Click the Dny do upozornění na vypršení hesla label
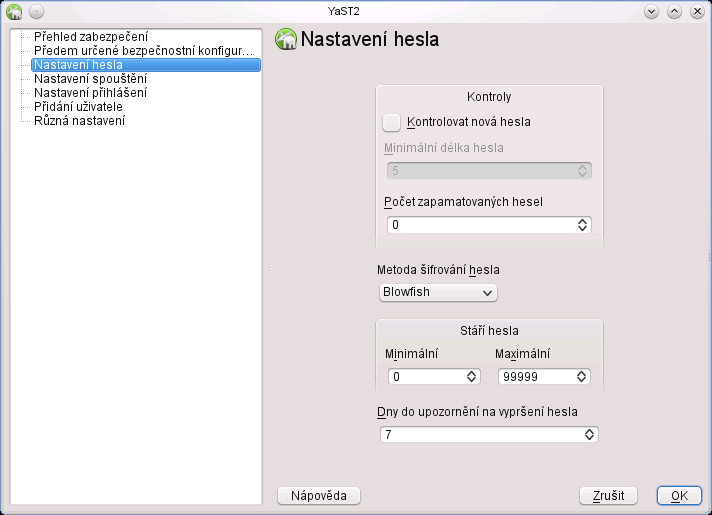Image resolution: width=712 pixels, height=515 pixels. click(477, 412)
